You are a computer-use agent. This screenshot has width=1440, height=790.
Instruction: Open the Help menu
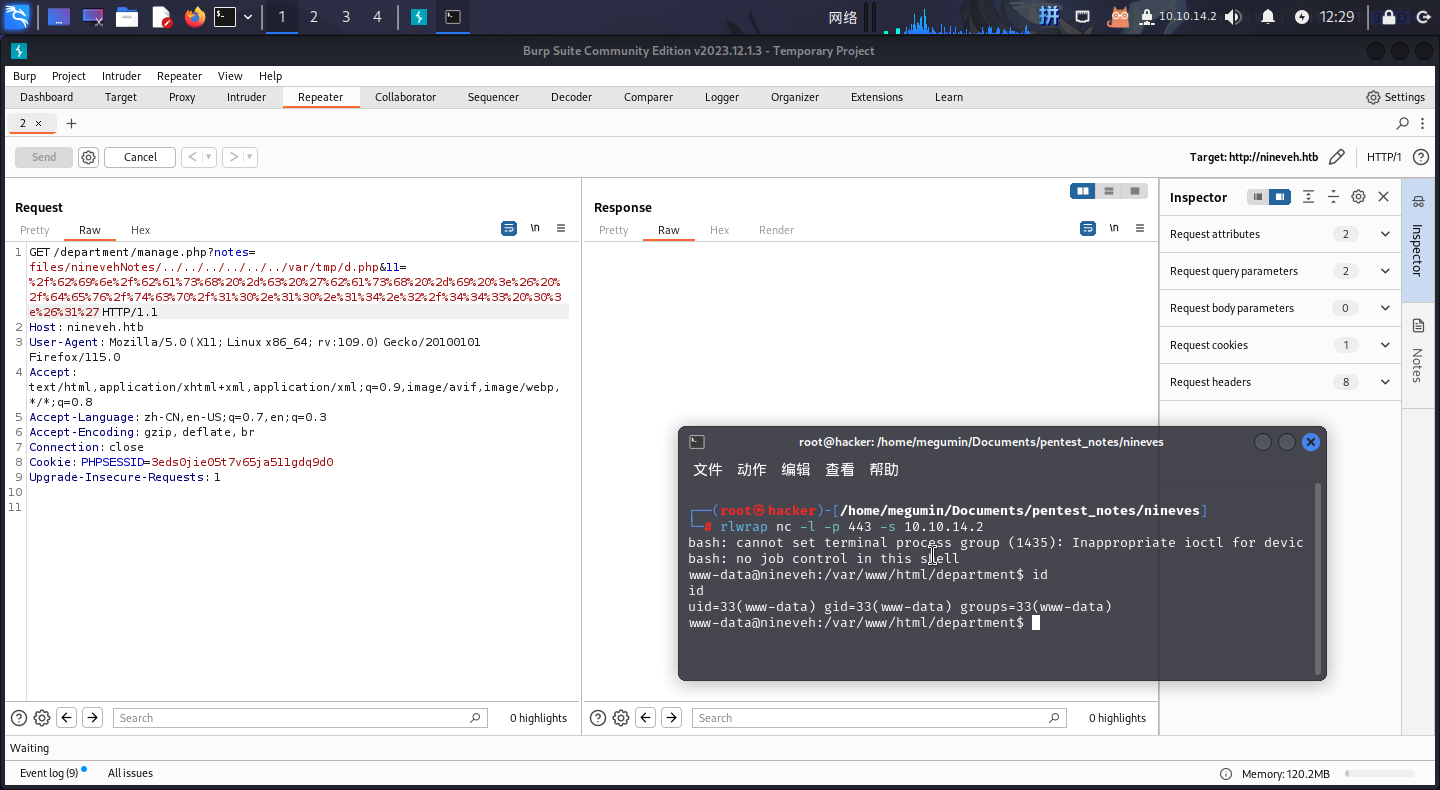(x=270, y=76)
